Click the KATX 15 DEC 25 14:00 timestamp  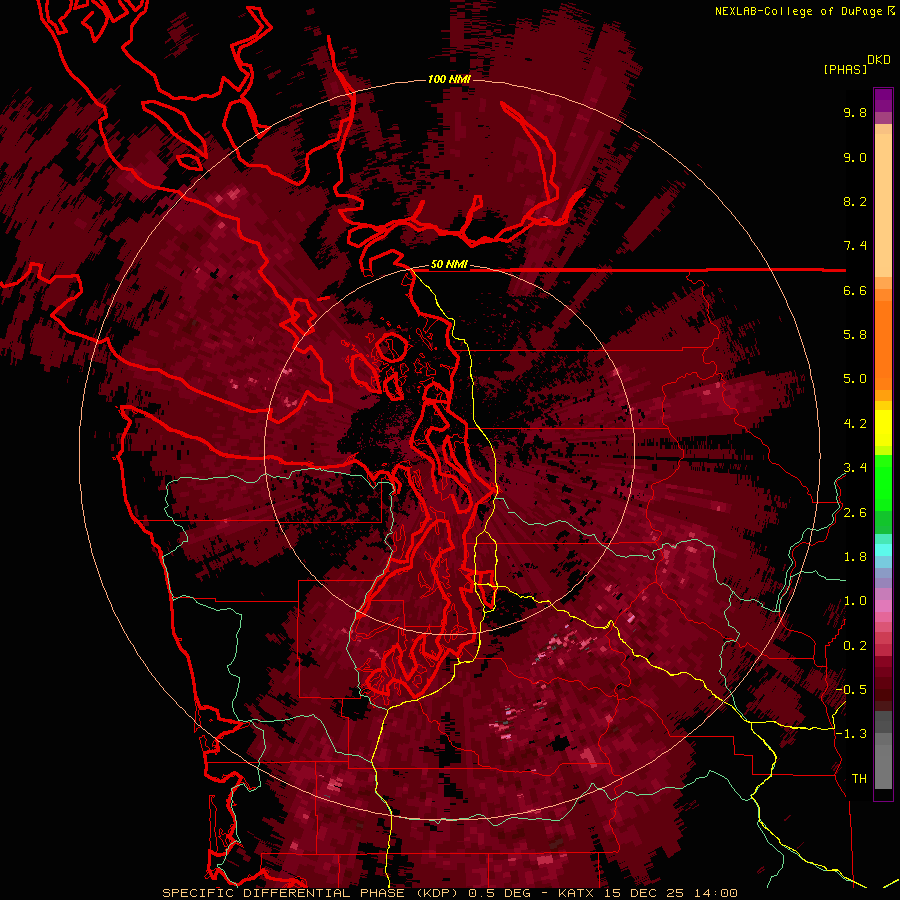click(x=647, y=893)
